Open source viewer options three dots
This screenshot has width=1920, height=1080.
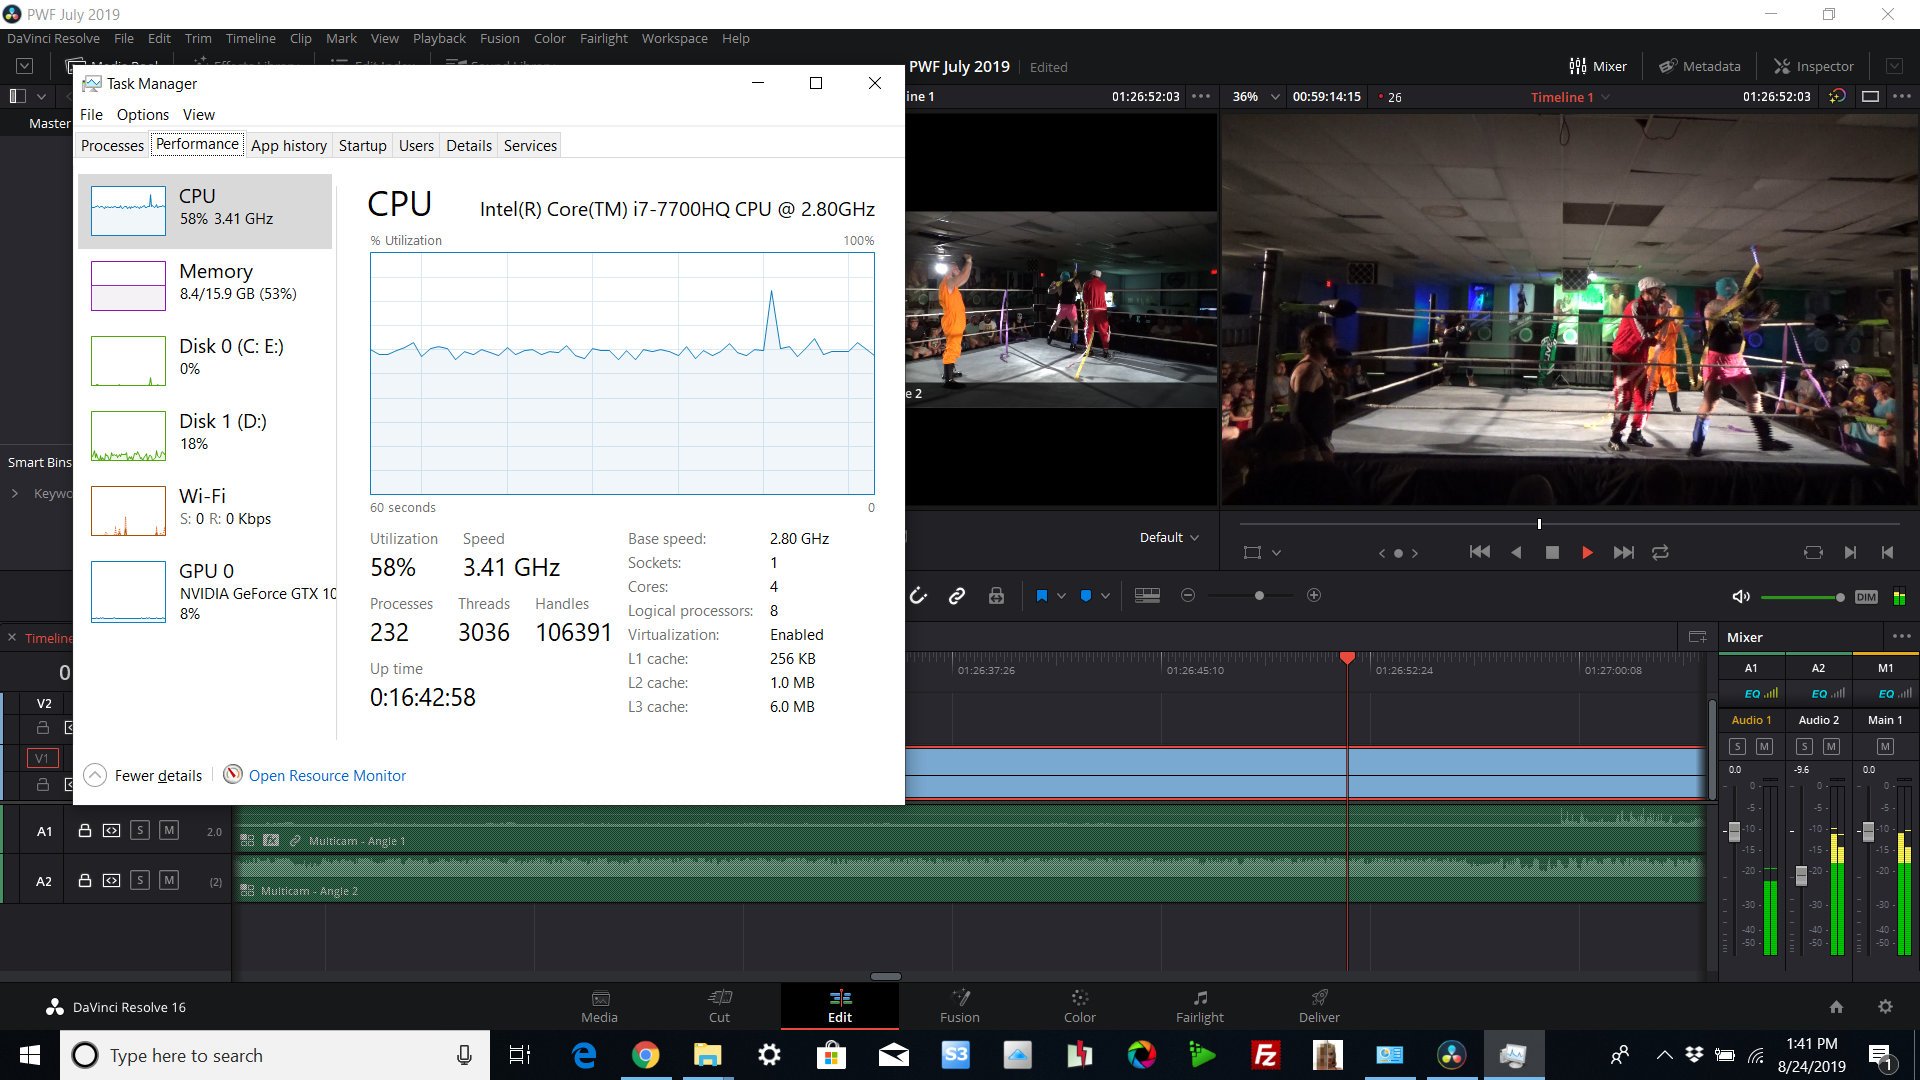[1201, 97]
